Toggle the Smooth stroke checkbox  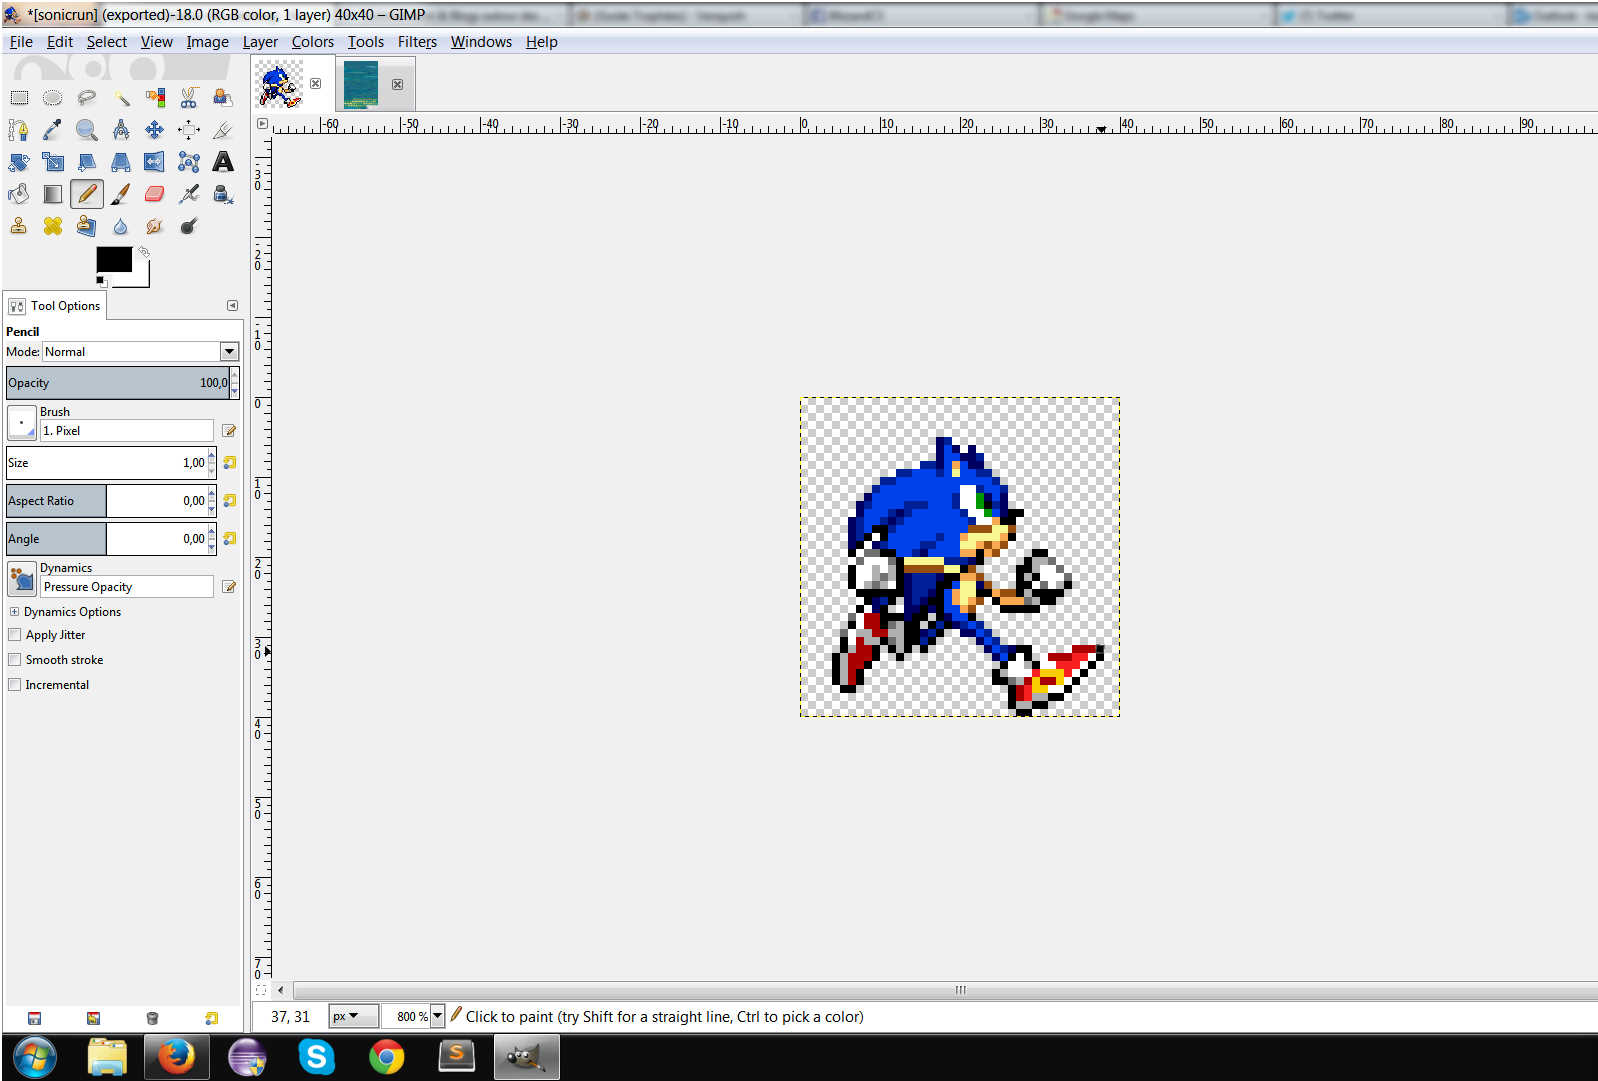[15, 660]
